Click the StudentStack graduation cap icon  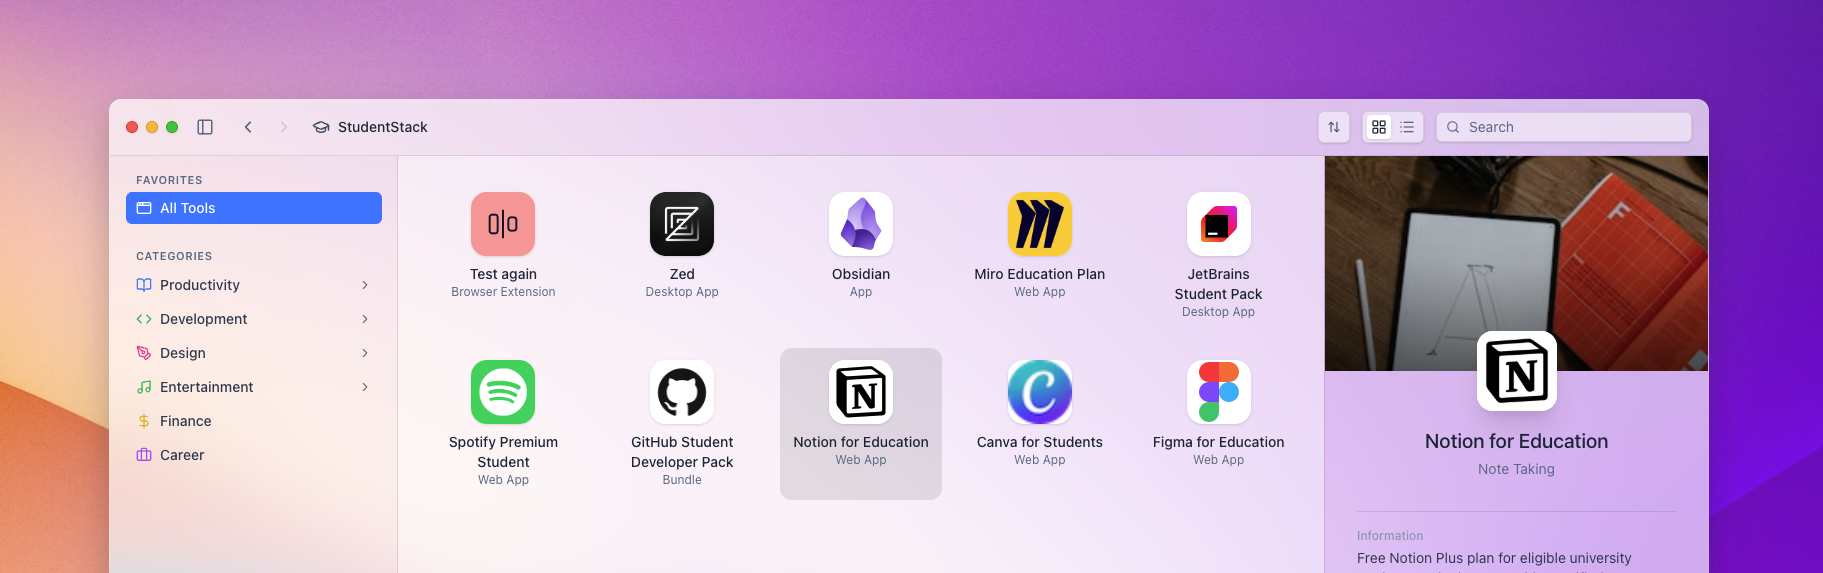(321, 127)
